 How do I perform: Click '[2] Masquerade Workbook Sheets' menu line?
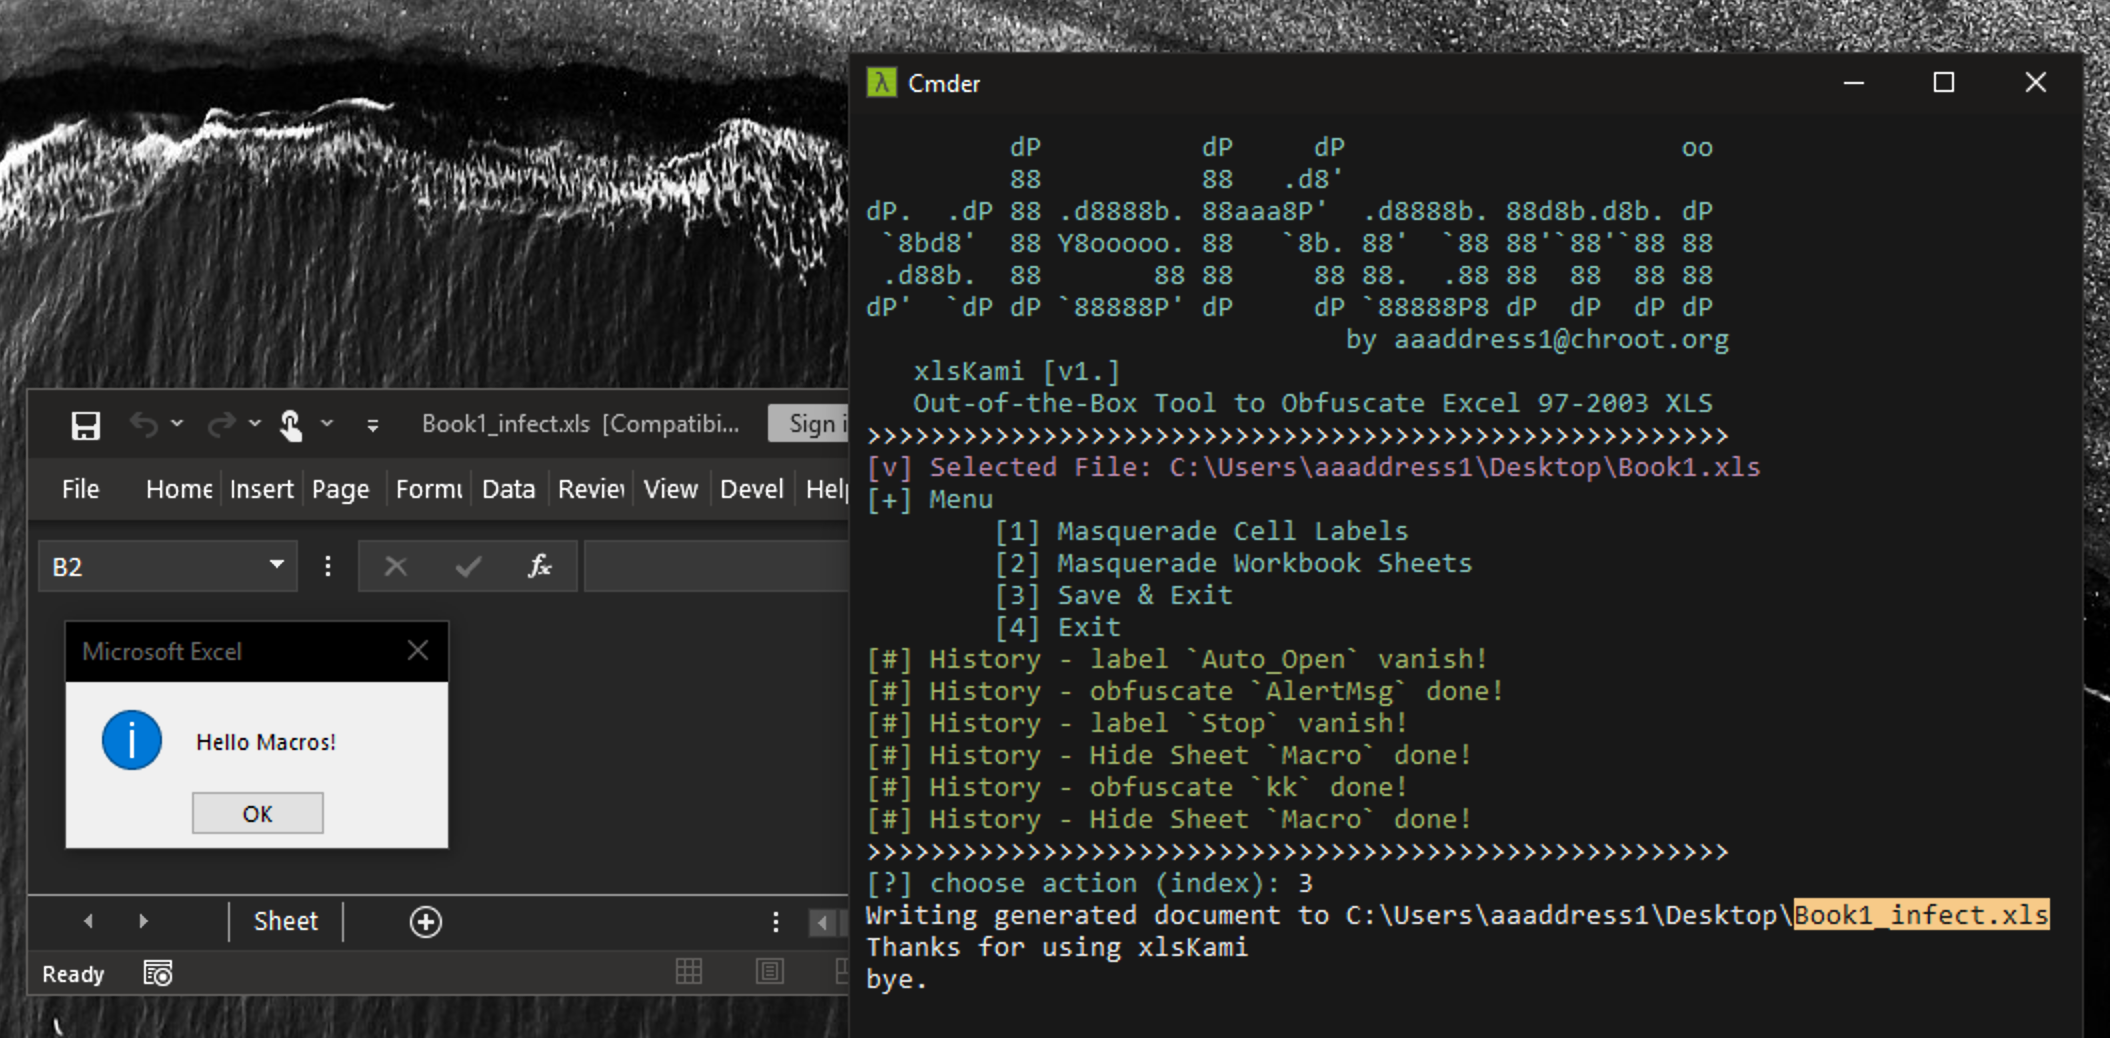click(x=1233, y=563)
